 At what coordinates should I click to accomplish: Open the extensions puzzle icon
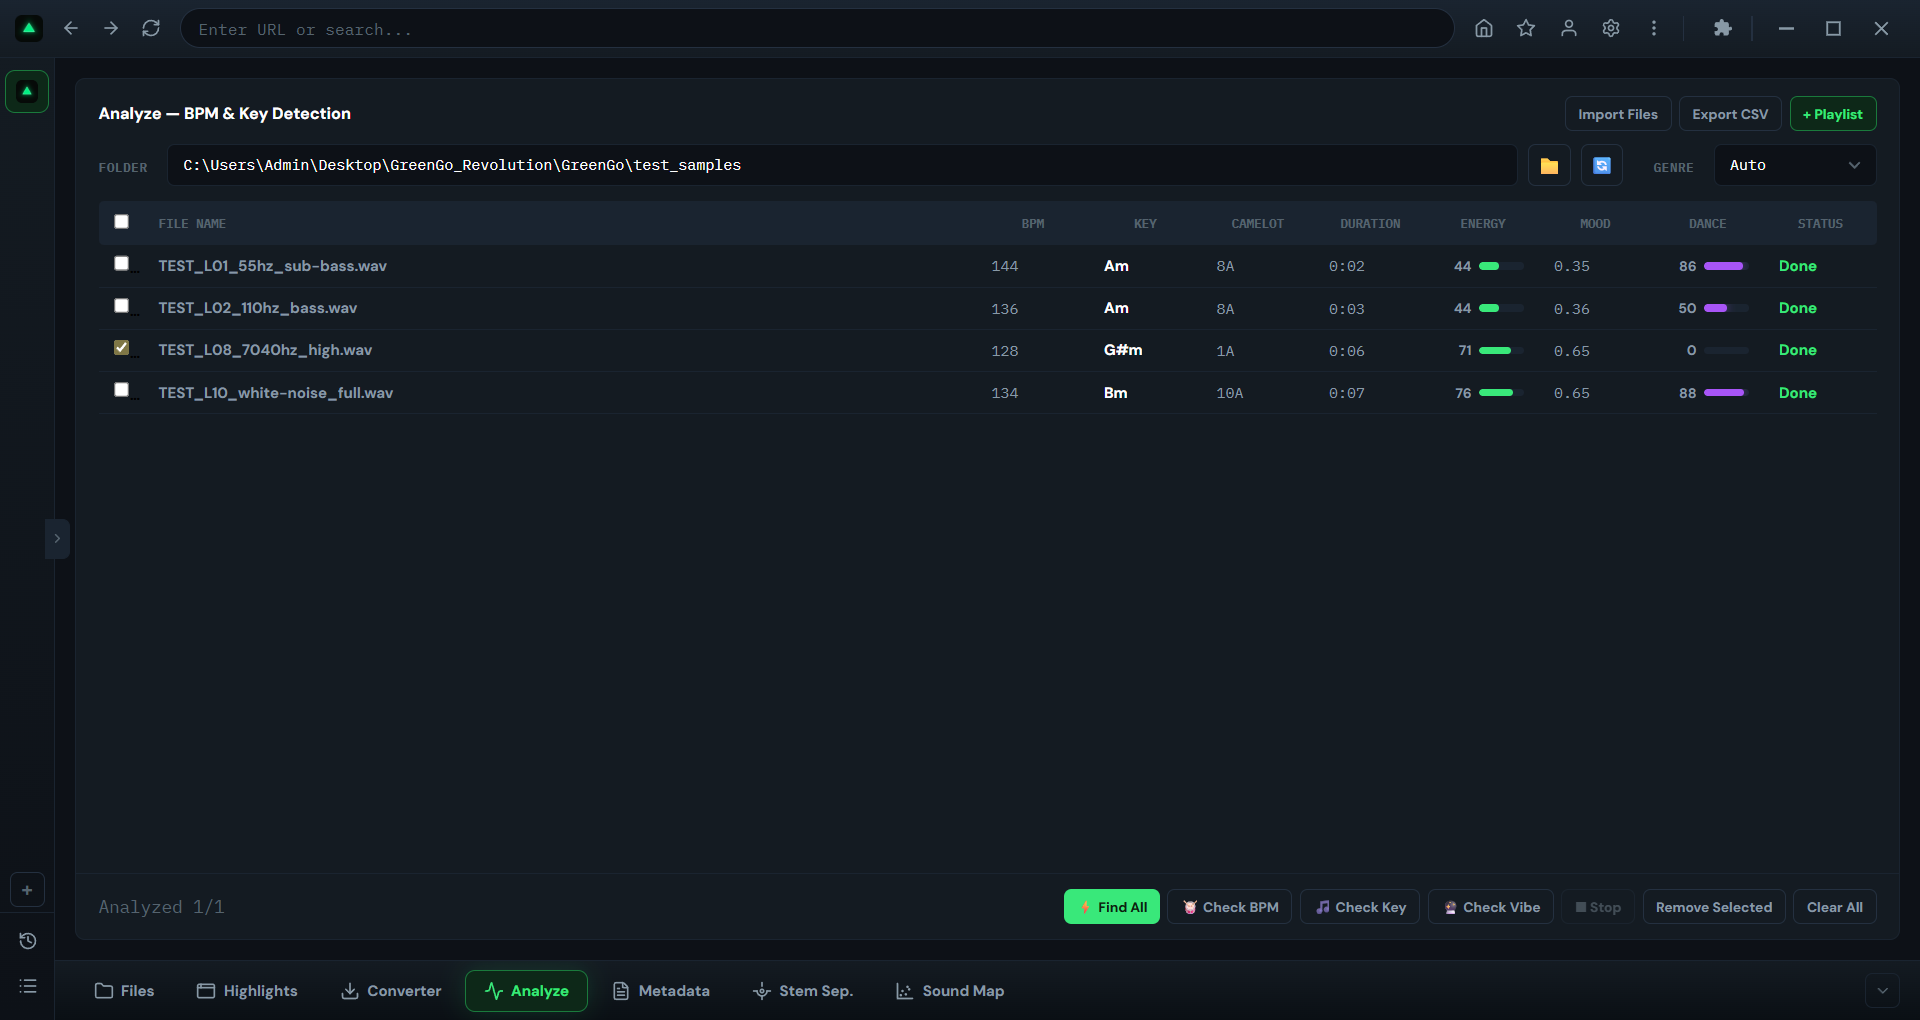(x=1722, y=29)
